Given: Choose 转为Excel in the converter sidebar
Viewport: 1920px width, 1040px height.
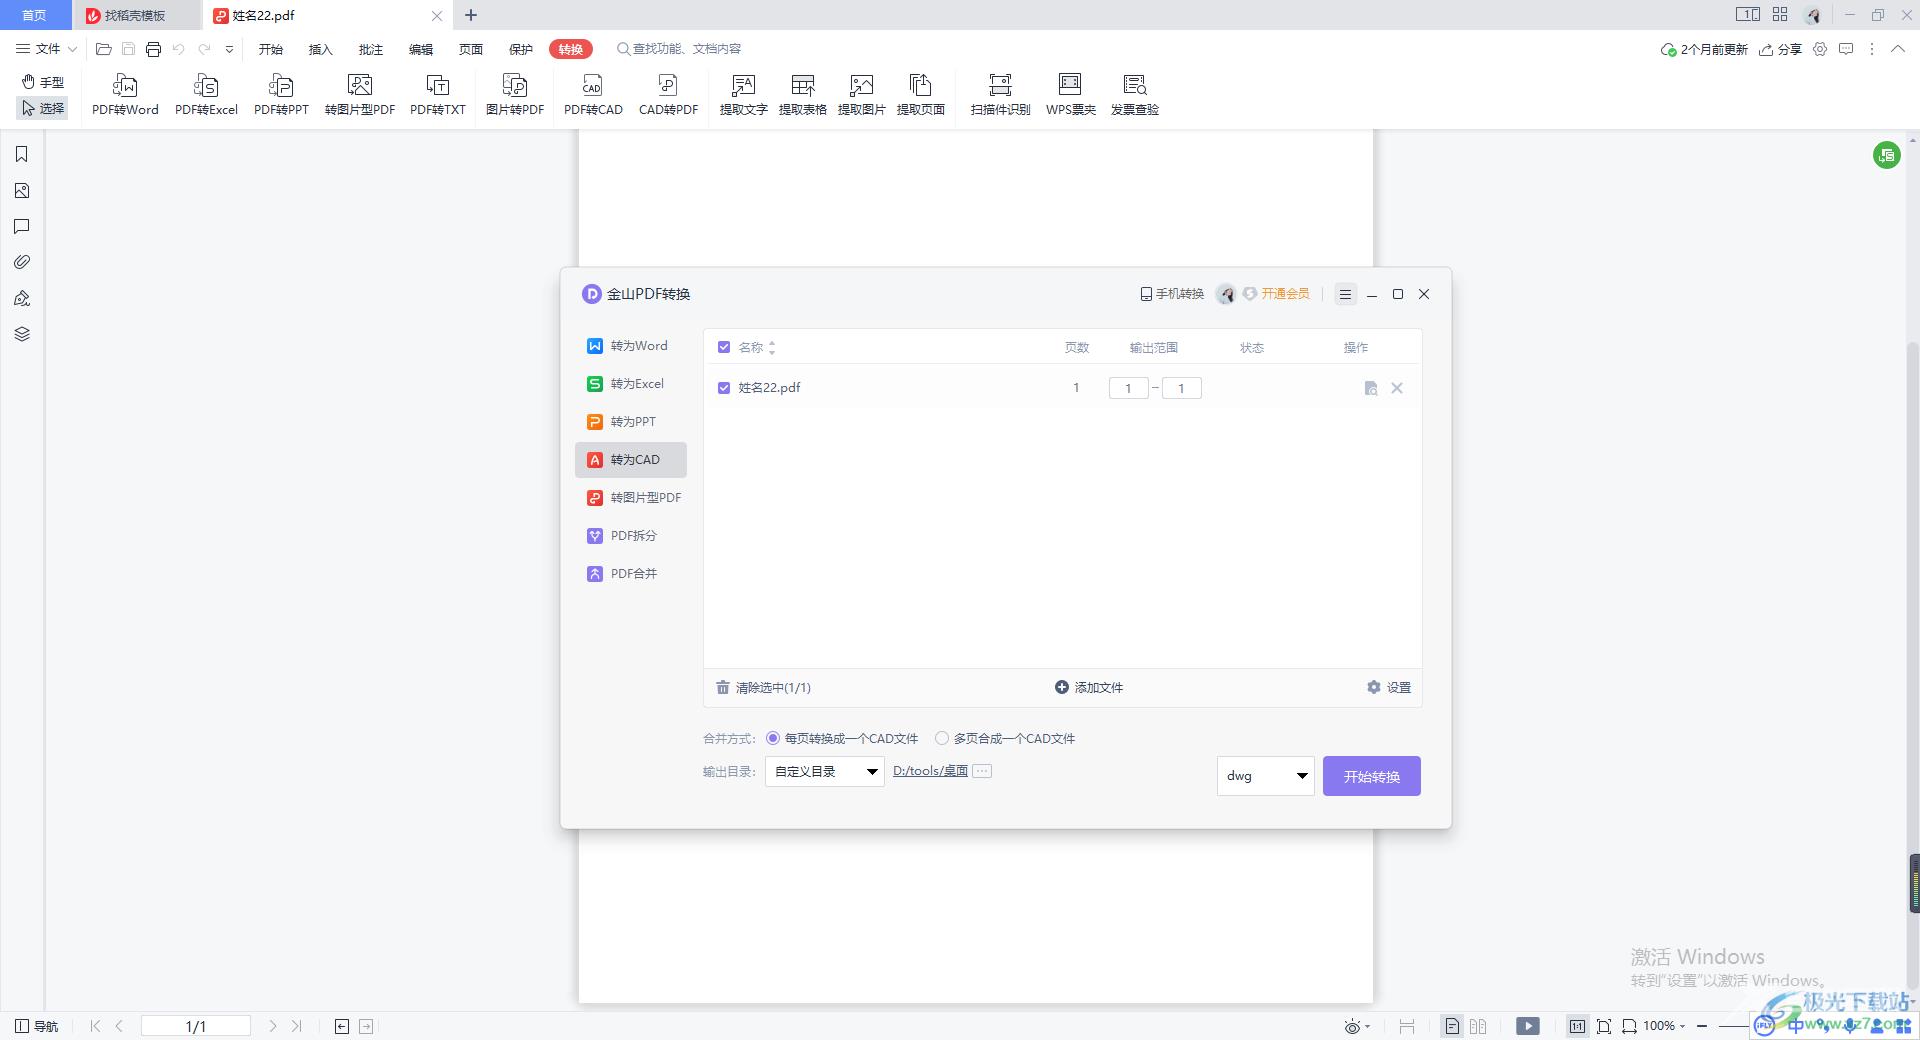Looking at the screenshot, I should tap(630, 384).
